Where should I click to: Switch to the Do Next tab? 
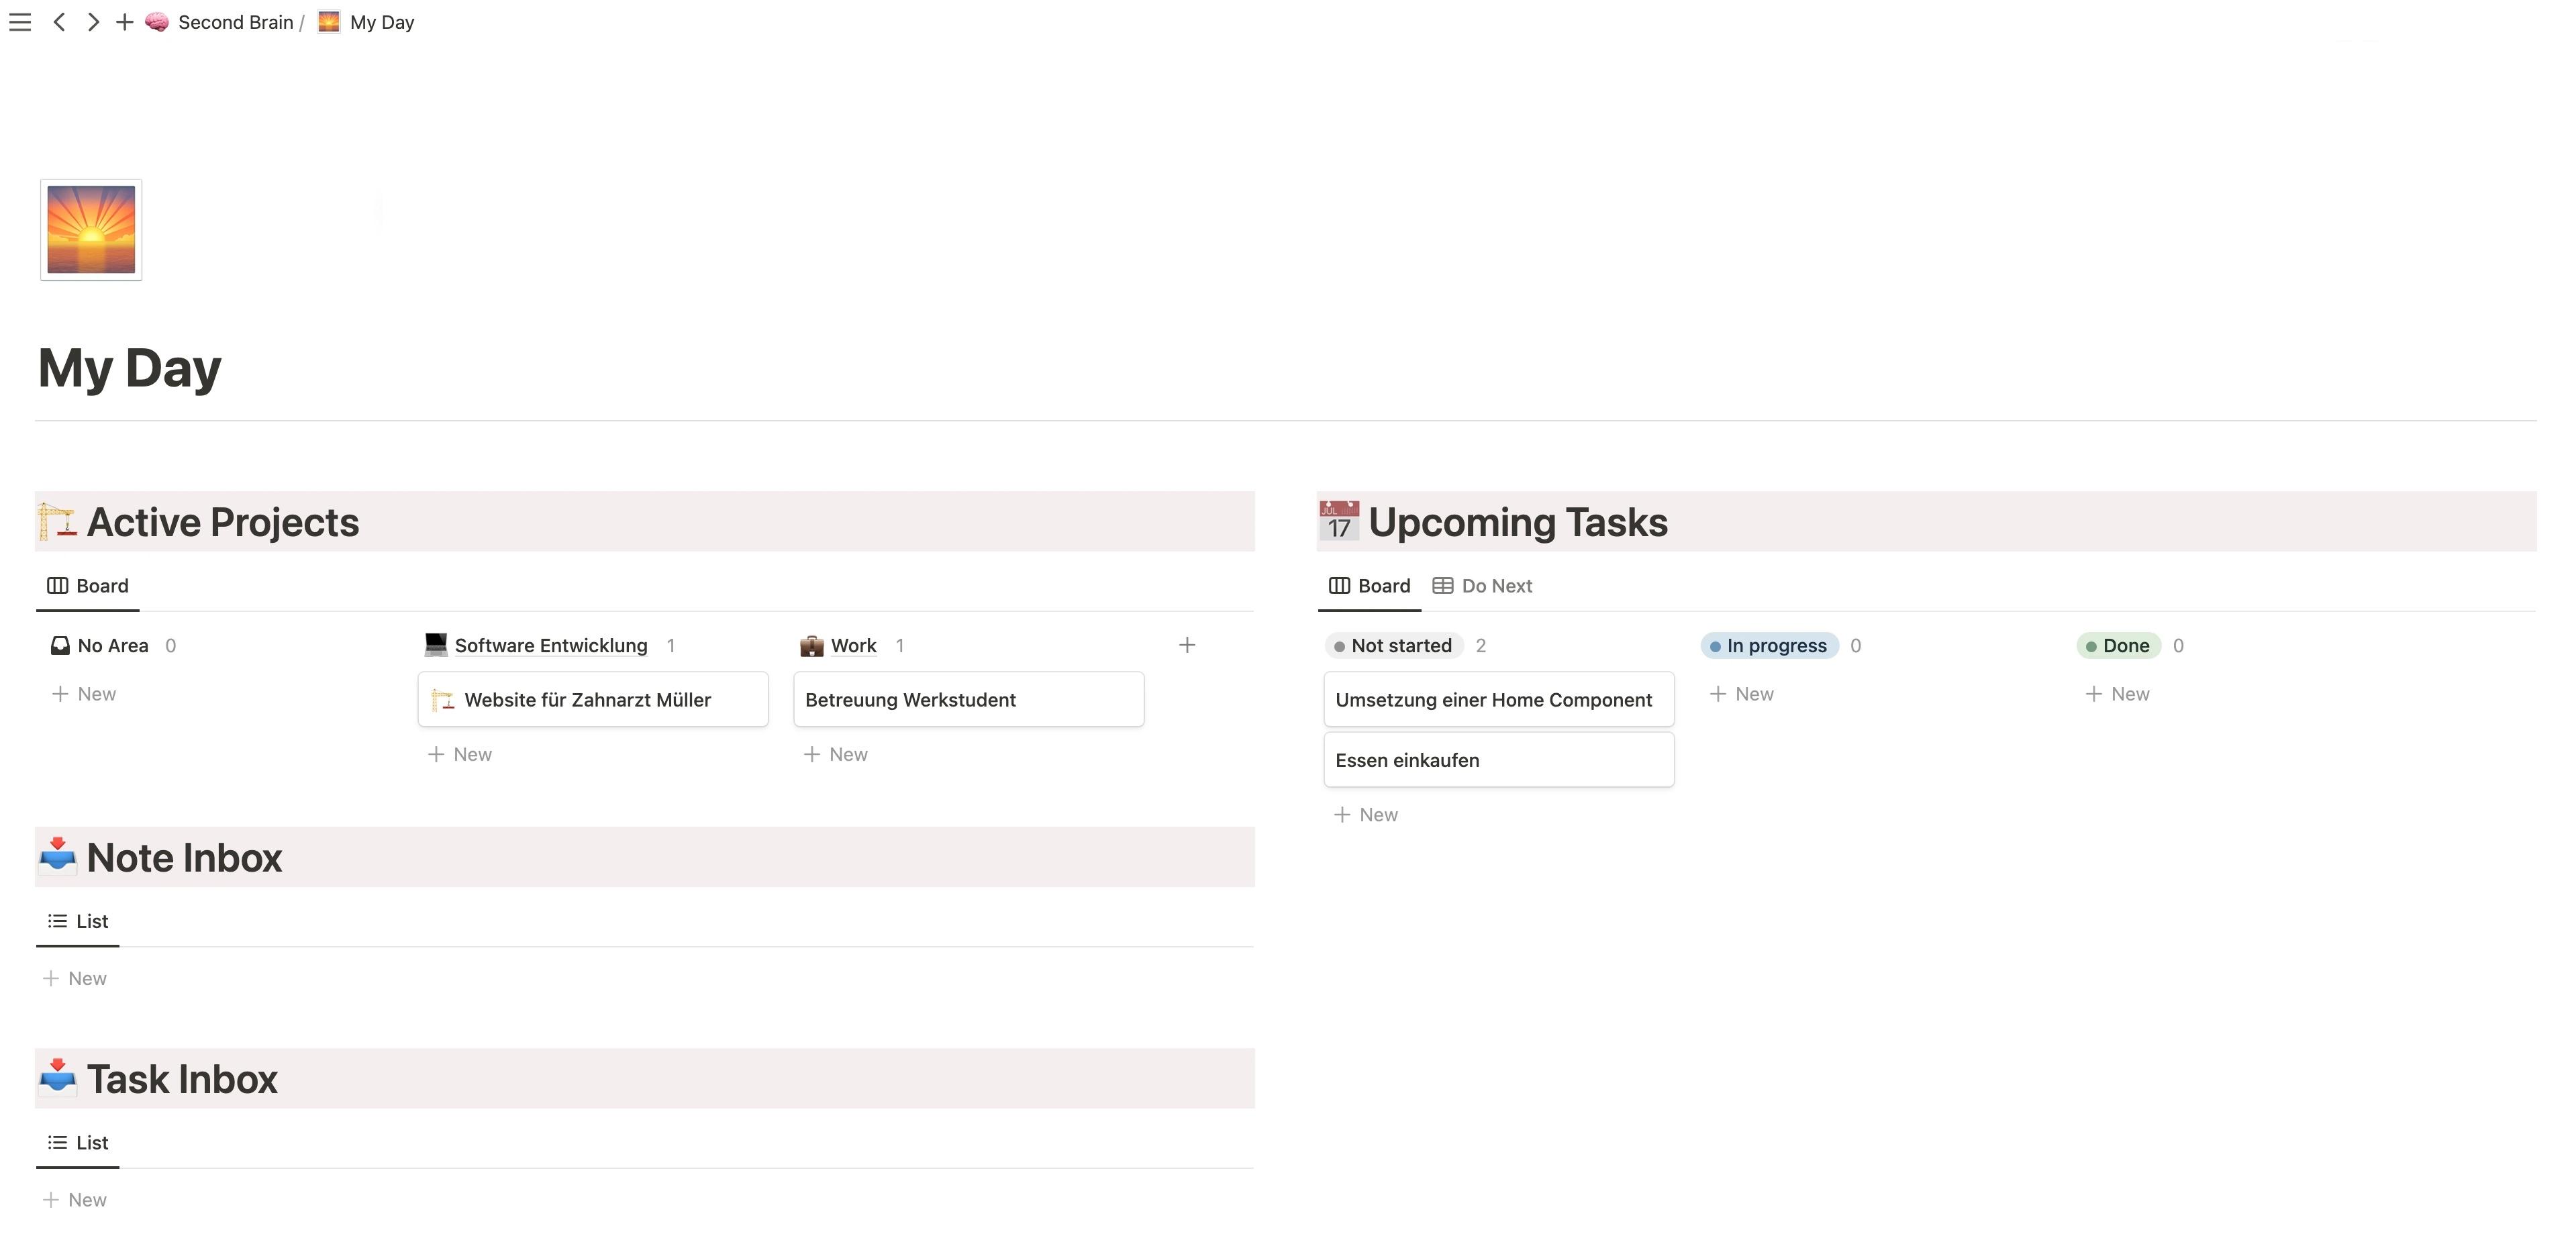point(1483,586)
